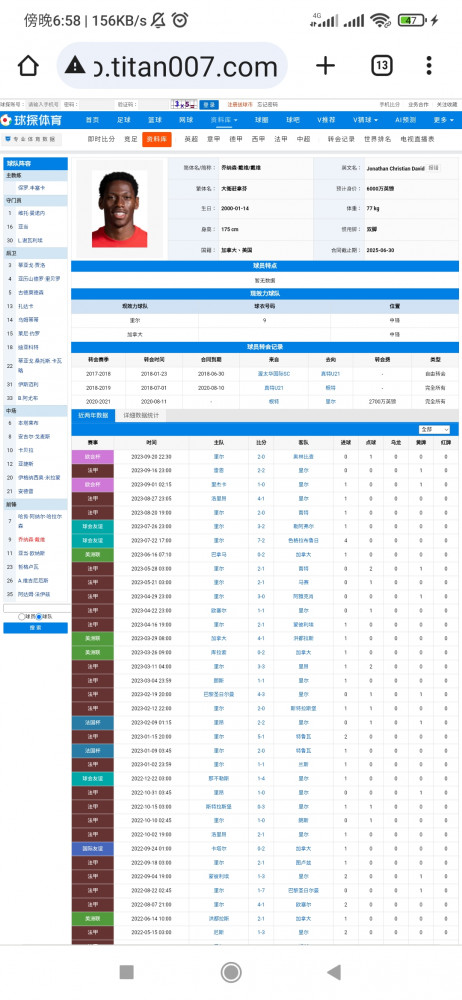Open a new tab with plus icon
Image resolution: width=462 pixels, height=1000 pixels.
tap(325, 66)
